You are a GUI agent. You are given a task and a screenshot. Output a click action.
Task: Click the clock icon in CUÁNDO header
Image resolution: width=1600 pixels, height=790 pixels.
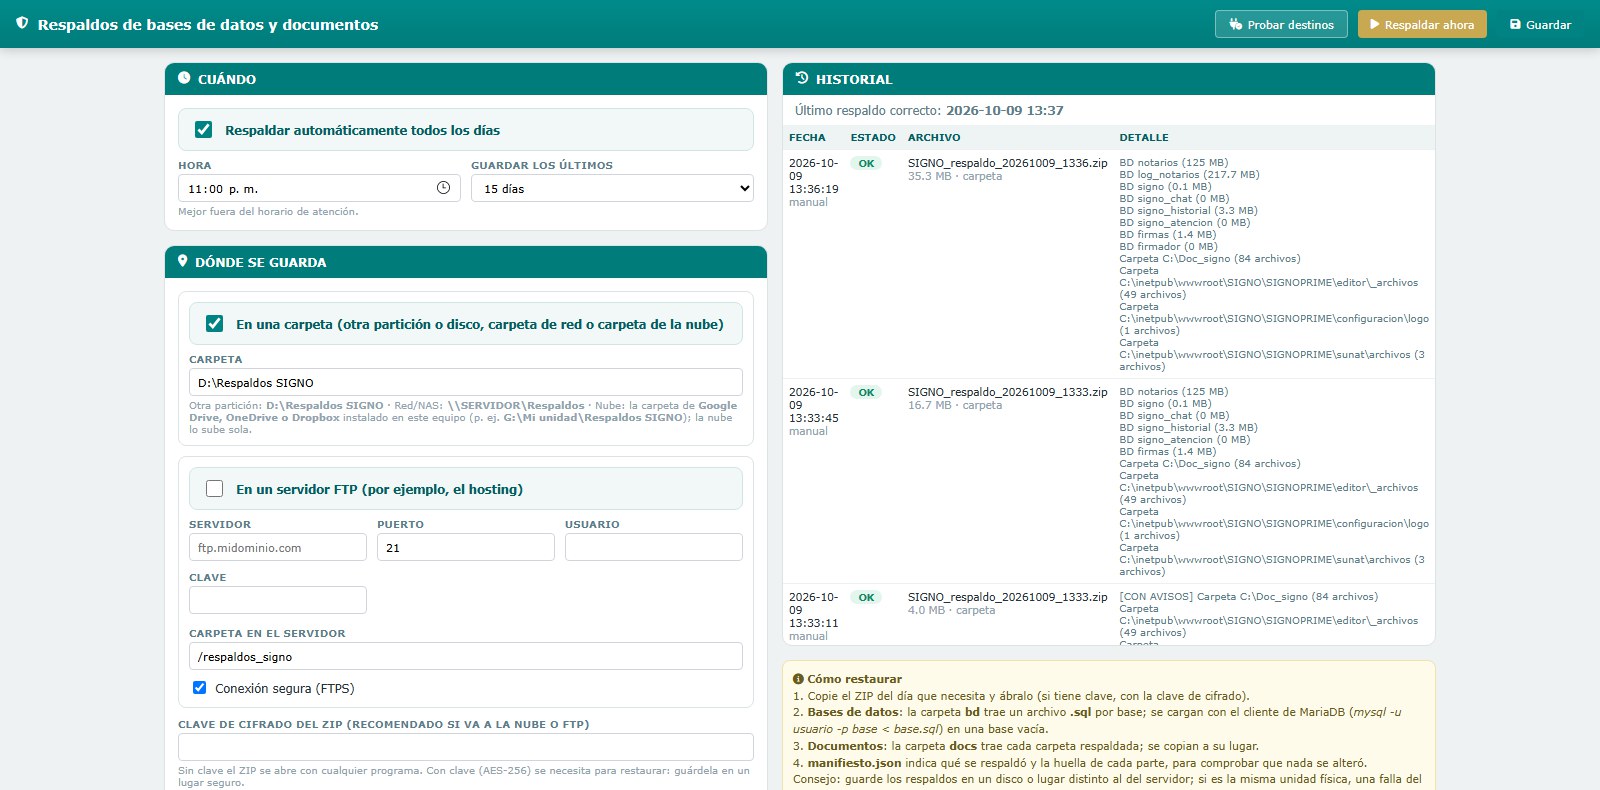[184, 78]
